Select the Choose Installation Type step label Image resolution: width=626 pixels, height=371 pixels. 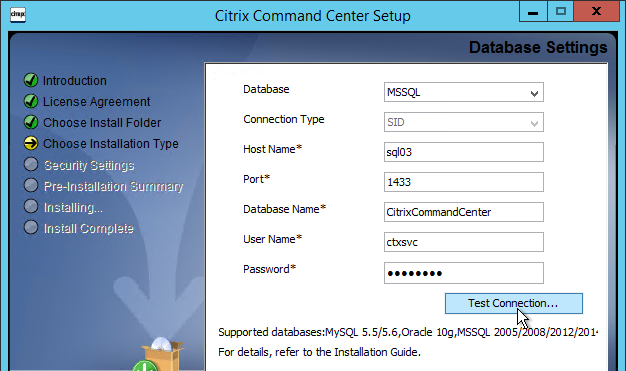111,144
